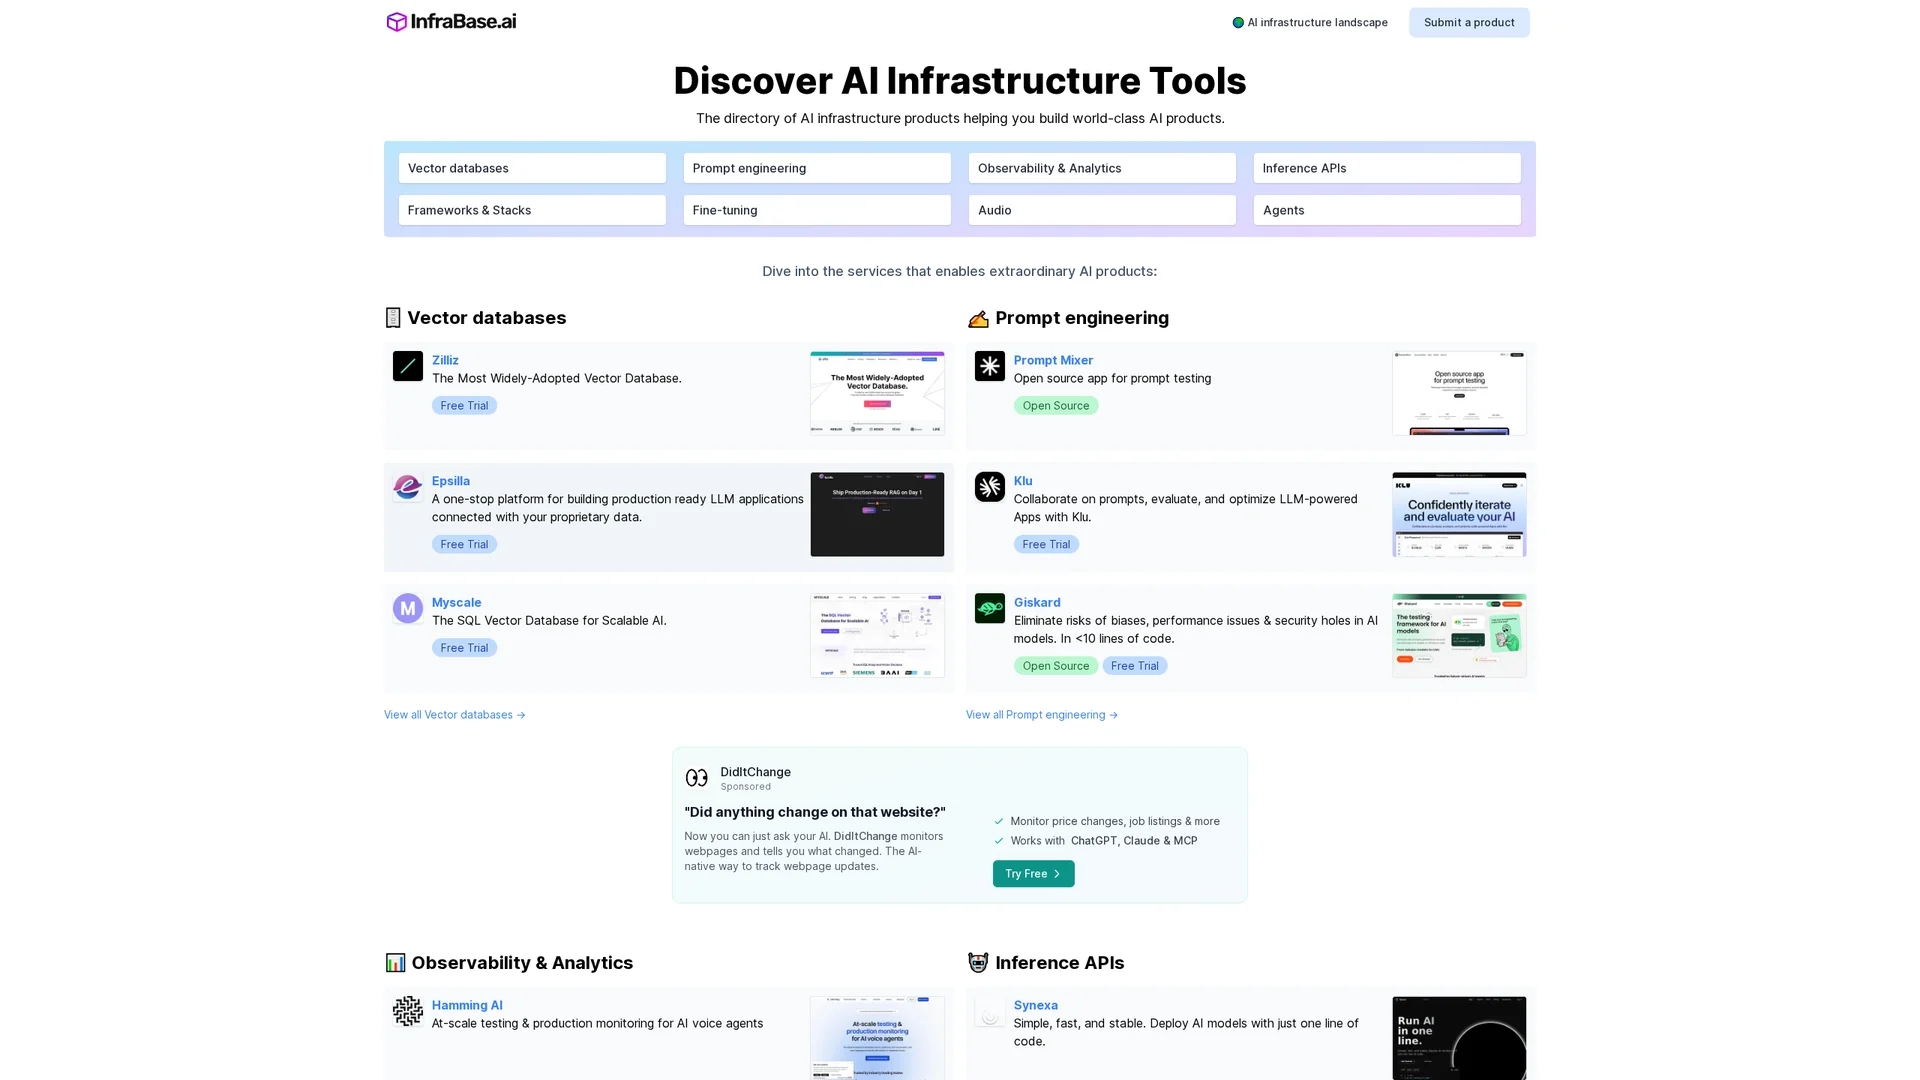Click the Klu website preview thumbnail
The image size is (1920, 1080).
pyautogui.click(x=1459, y=514)
